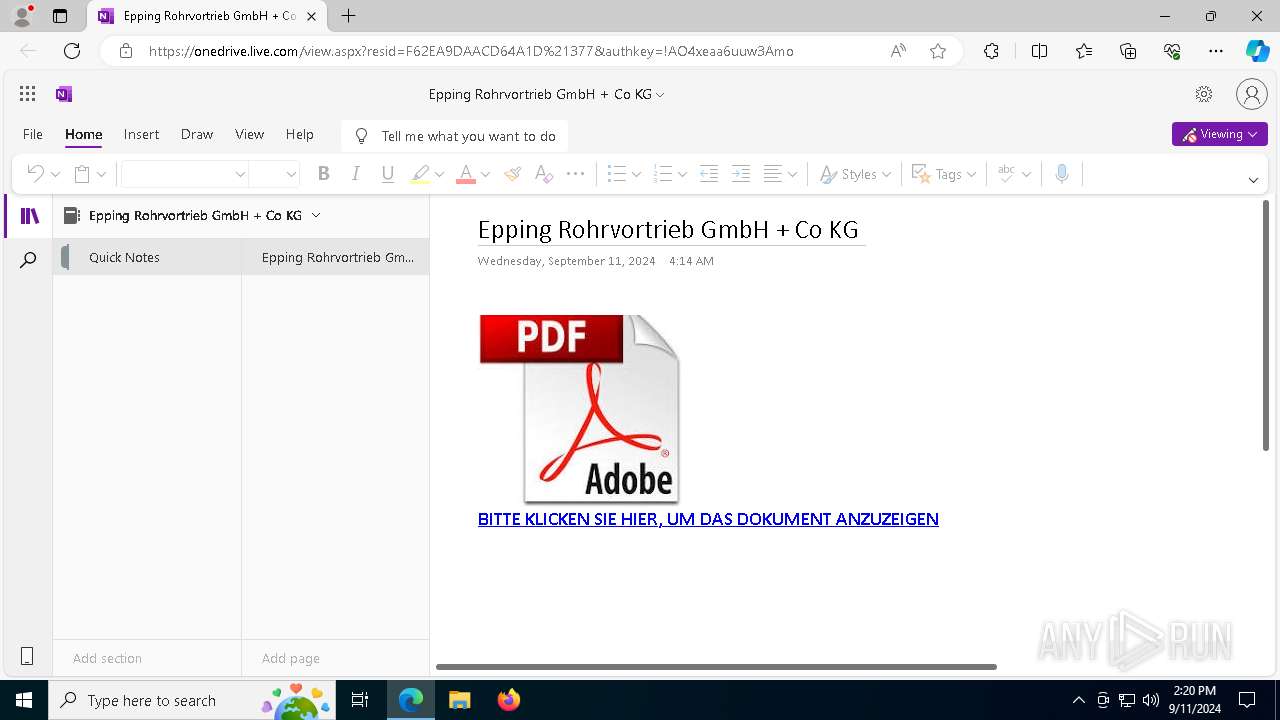Expand the notebook title dropdown in the header
Viewport: 1280px width, 720px height.
[x=660, y=95]
